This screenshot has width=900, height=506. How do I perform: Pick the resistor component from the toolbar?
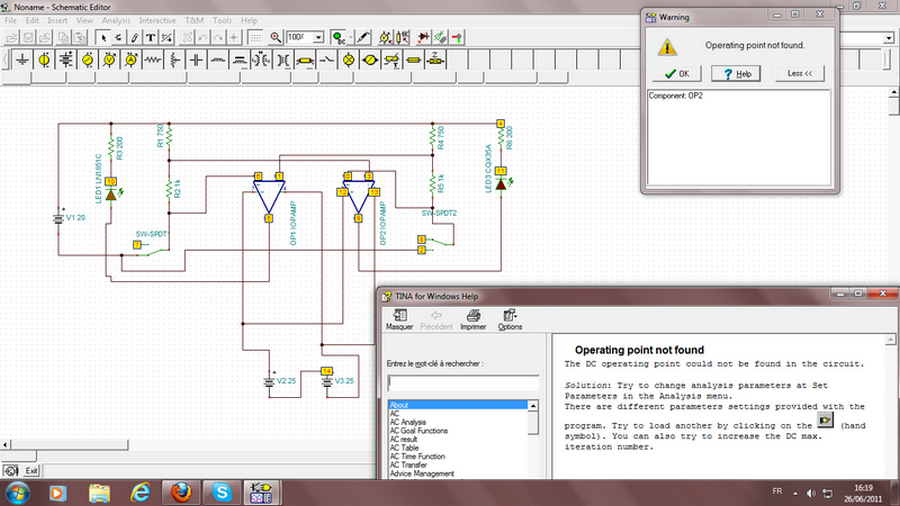tap(152, 60)
